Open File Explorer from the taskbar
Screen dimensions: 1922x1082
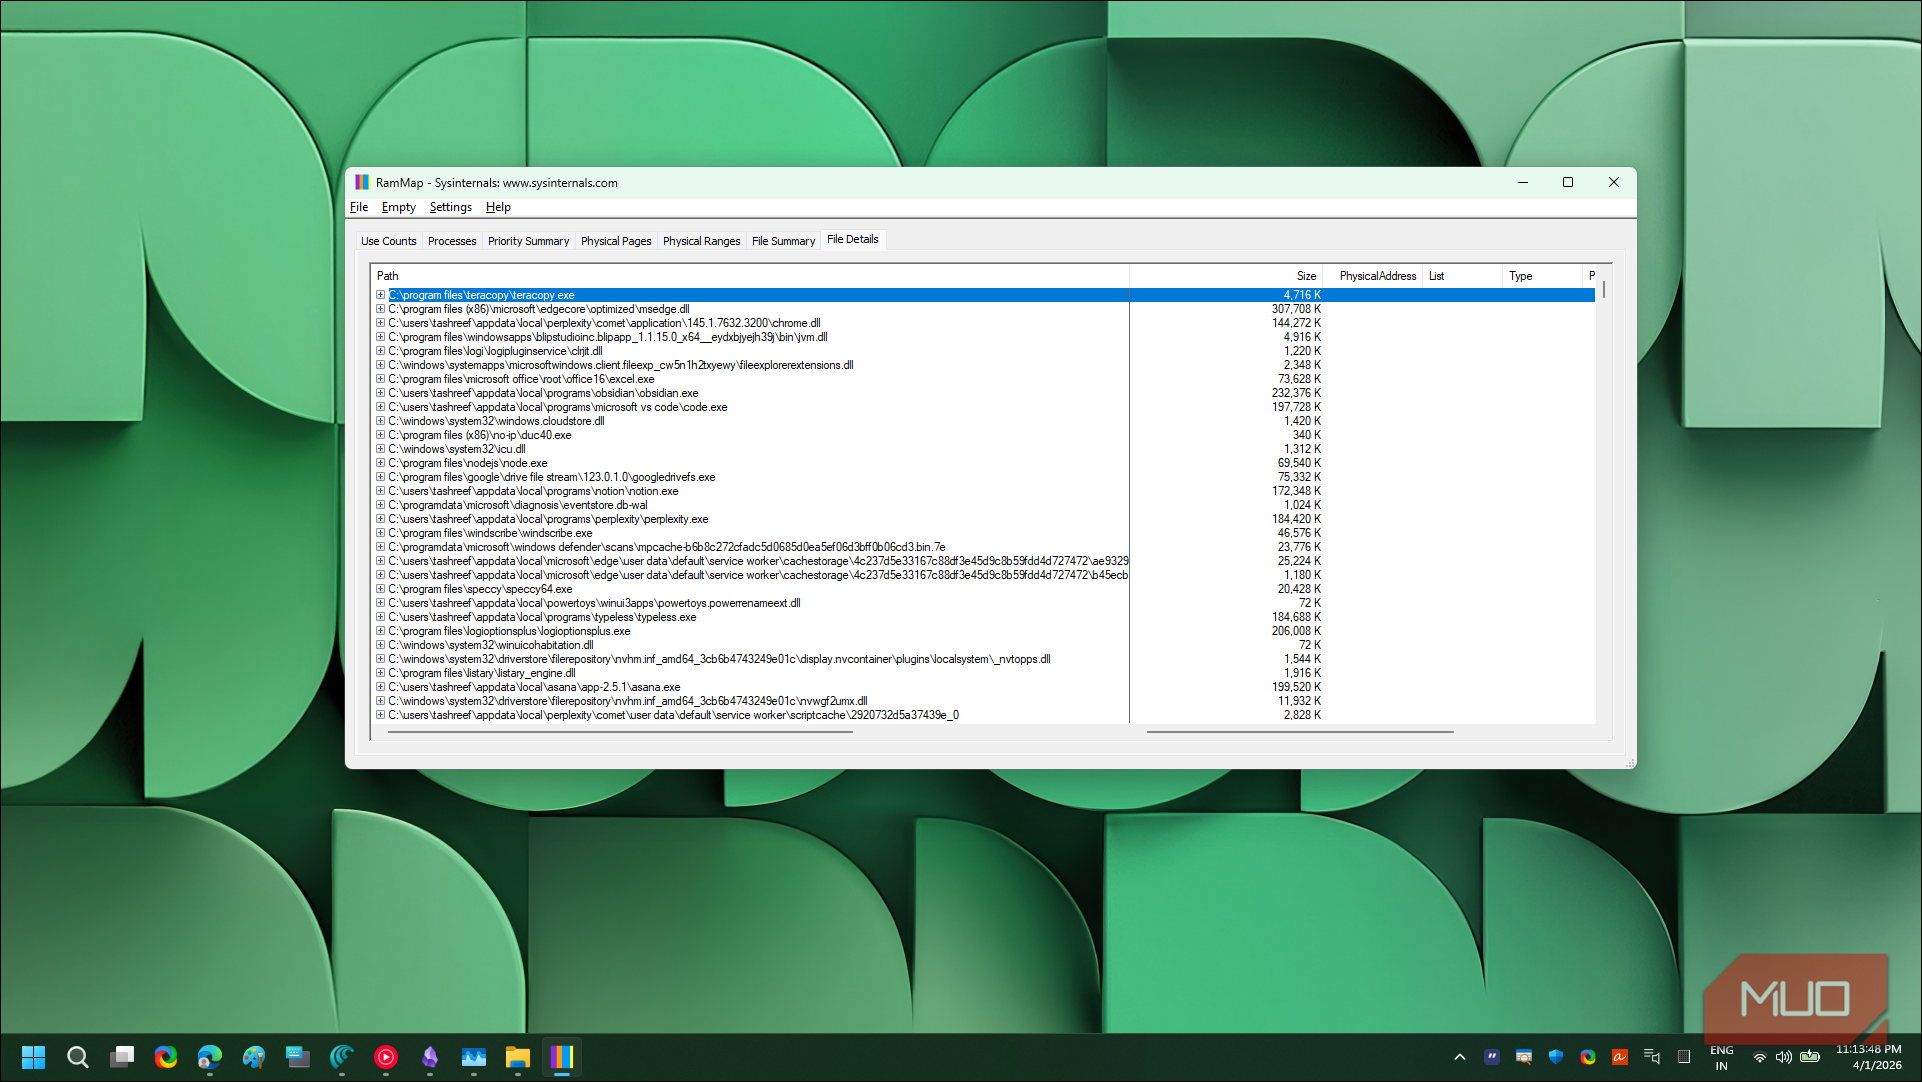tap(518, 1057)
